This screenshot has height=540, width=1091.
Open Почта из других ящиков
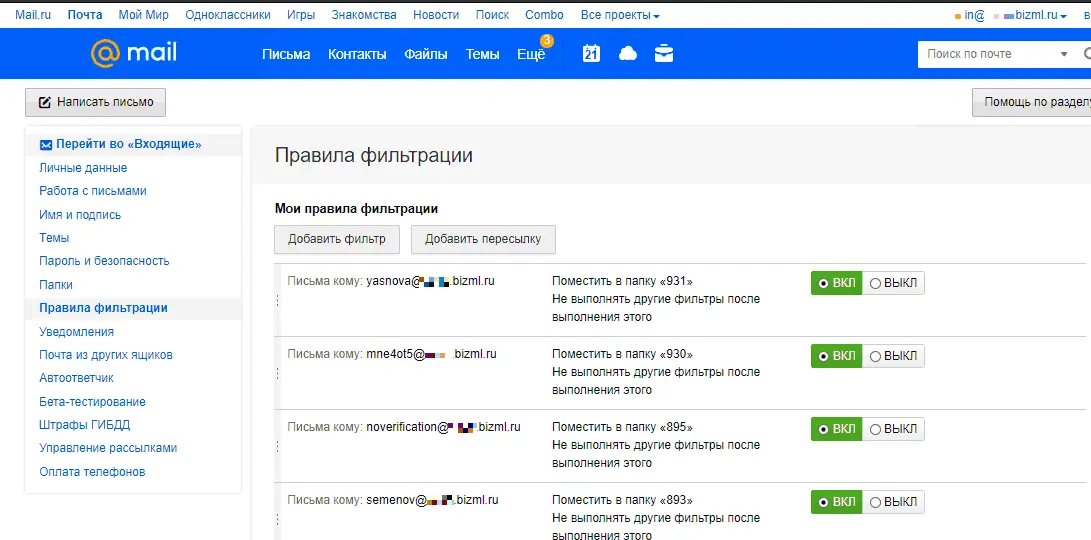point(106,355)
